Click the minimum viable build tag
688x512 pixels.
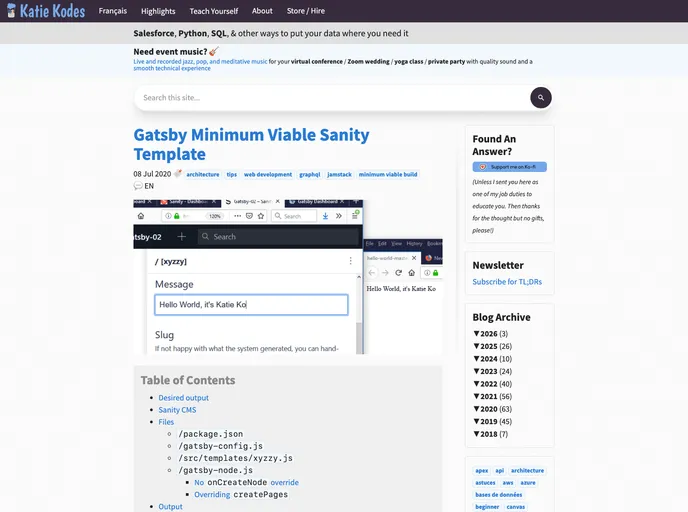388,174
